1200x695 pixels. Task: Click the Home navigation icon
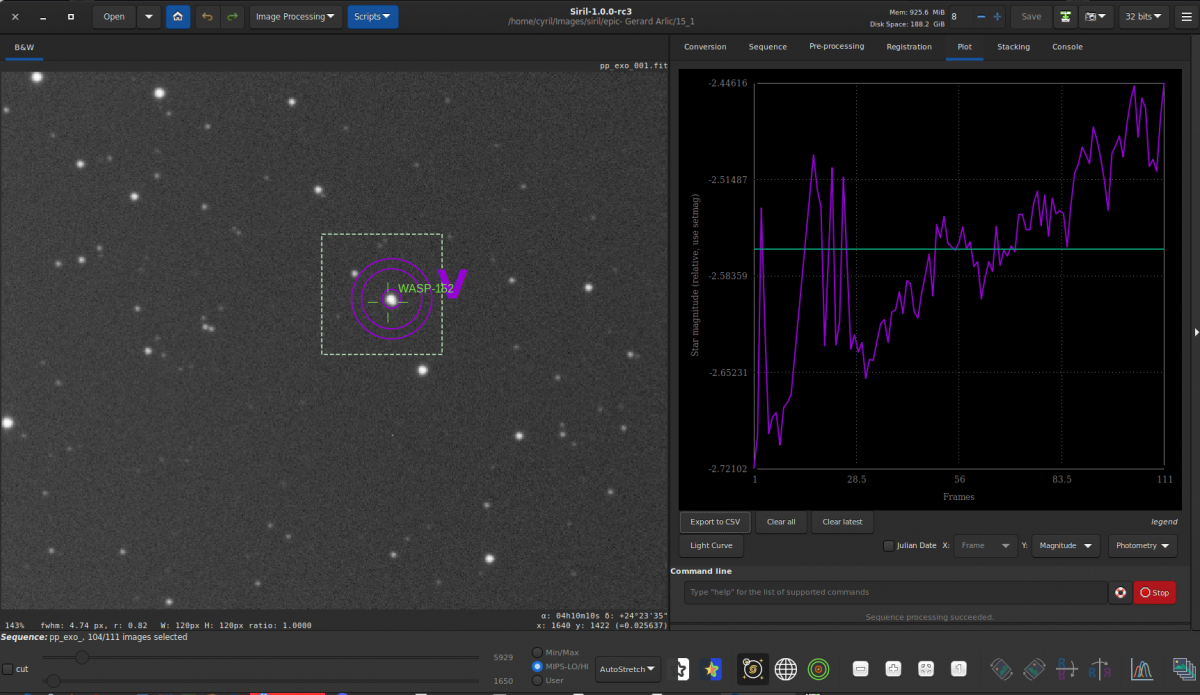pos(178,16)
